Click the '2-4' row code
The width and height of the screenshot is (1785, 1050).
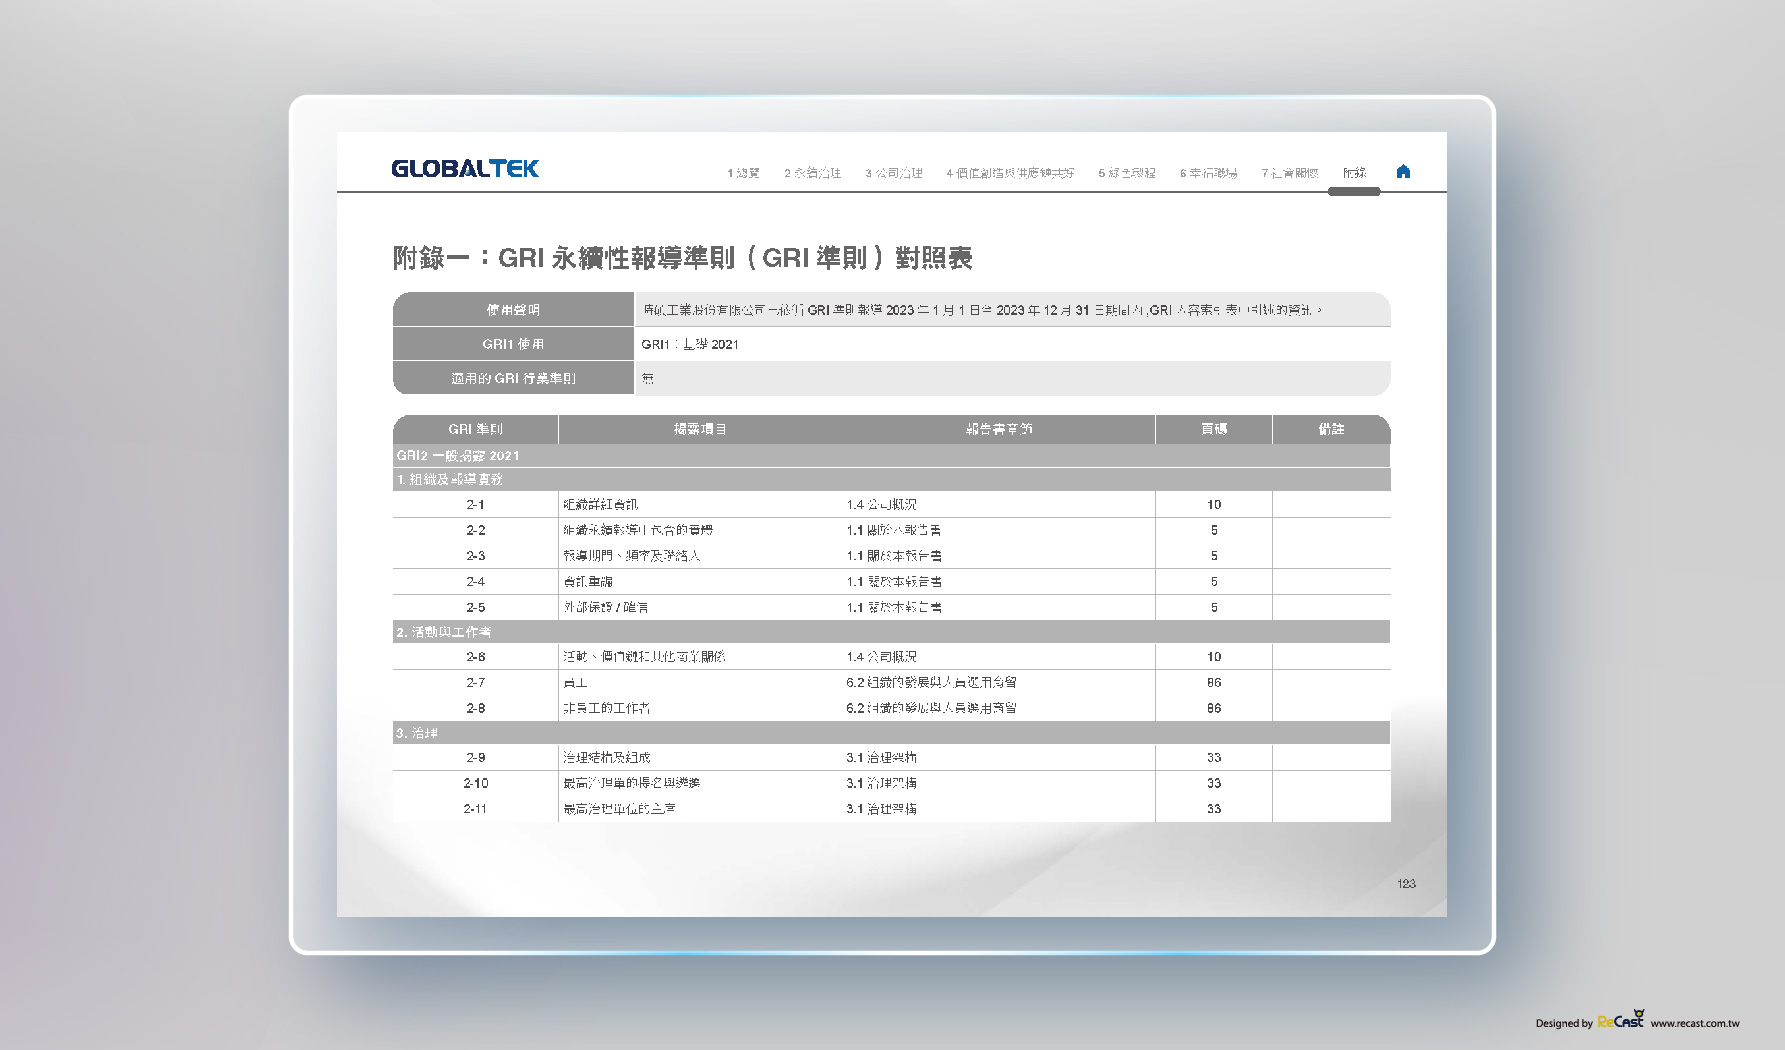point(475,582)
